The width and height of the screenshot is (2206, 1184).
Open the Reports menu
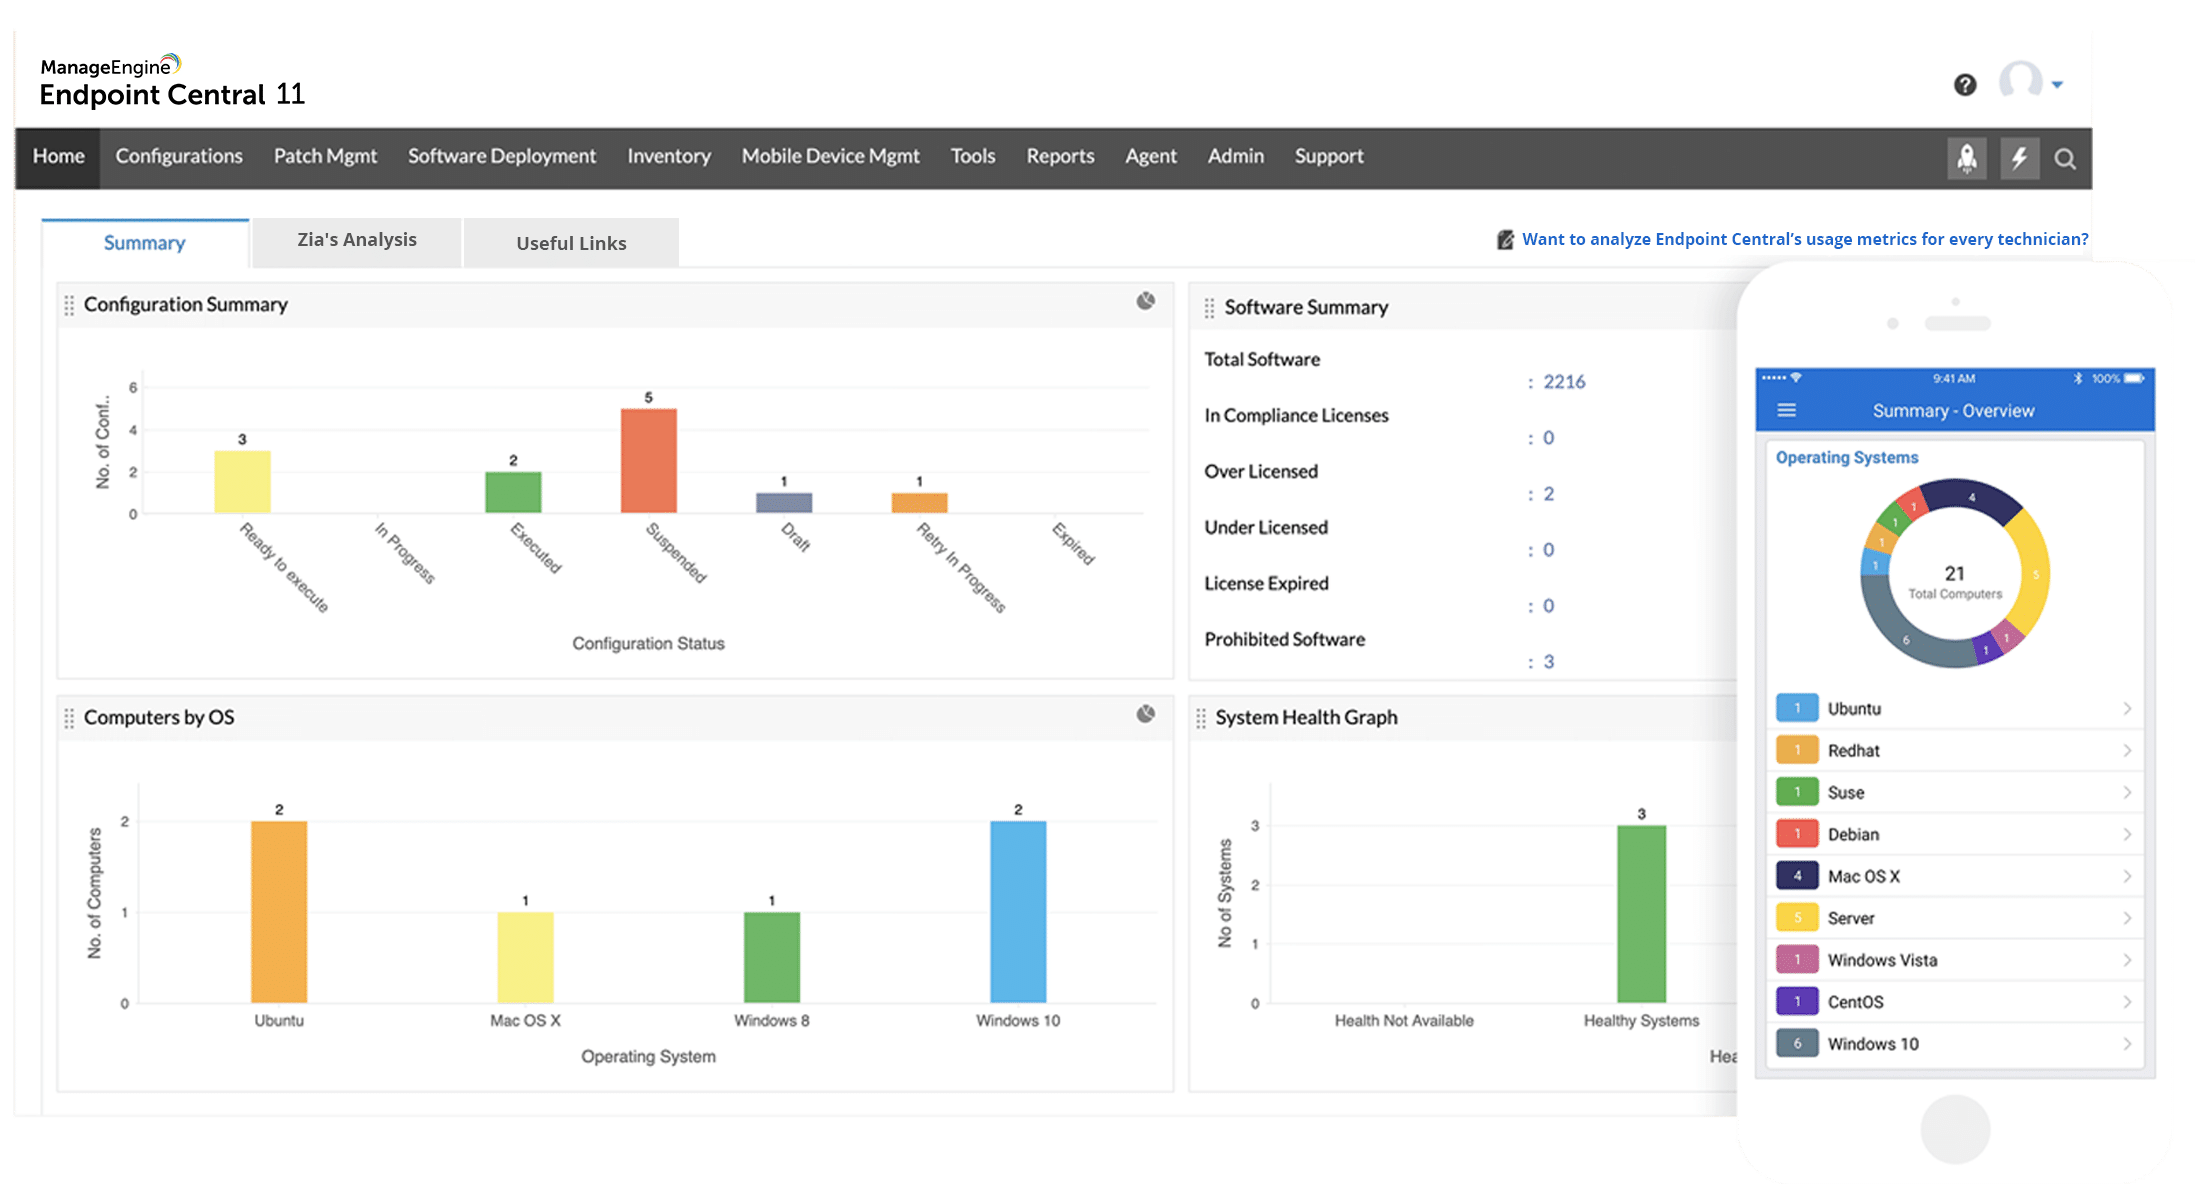(x=1060, y=157)
